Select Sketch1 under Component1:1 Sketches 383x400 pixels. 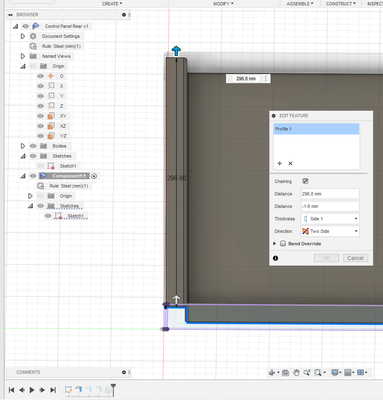click(x=75, y=216)
